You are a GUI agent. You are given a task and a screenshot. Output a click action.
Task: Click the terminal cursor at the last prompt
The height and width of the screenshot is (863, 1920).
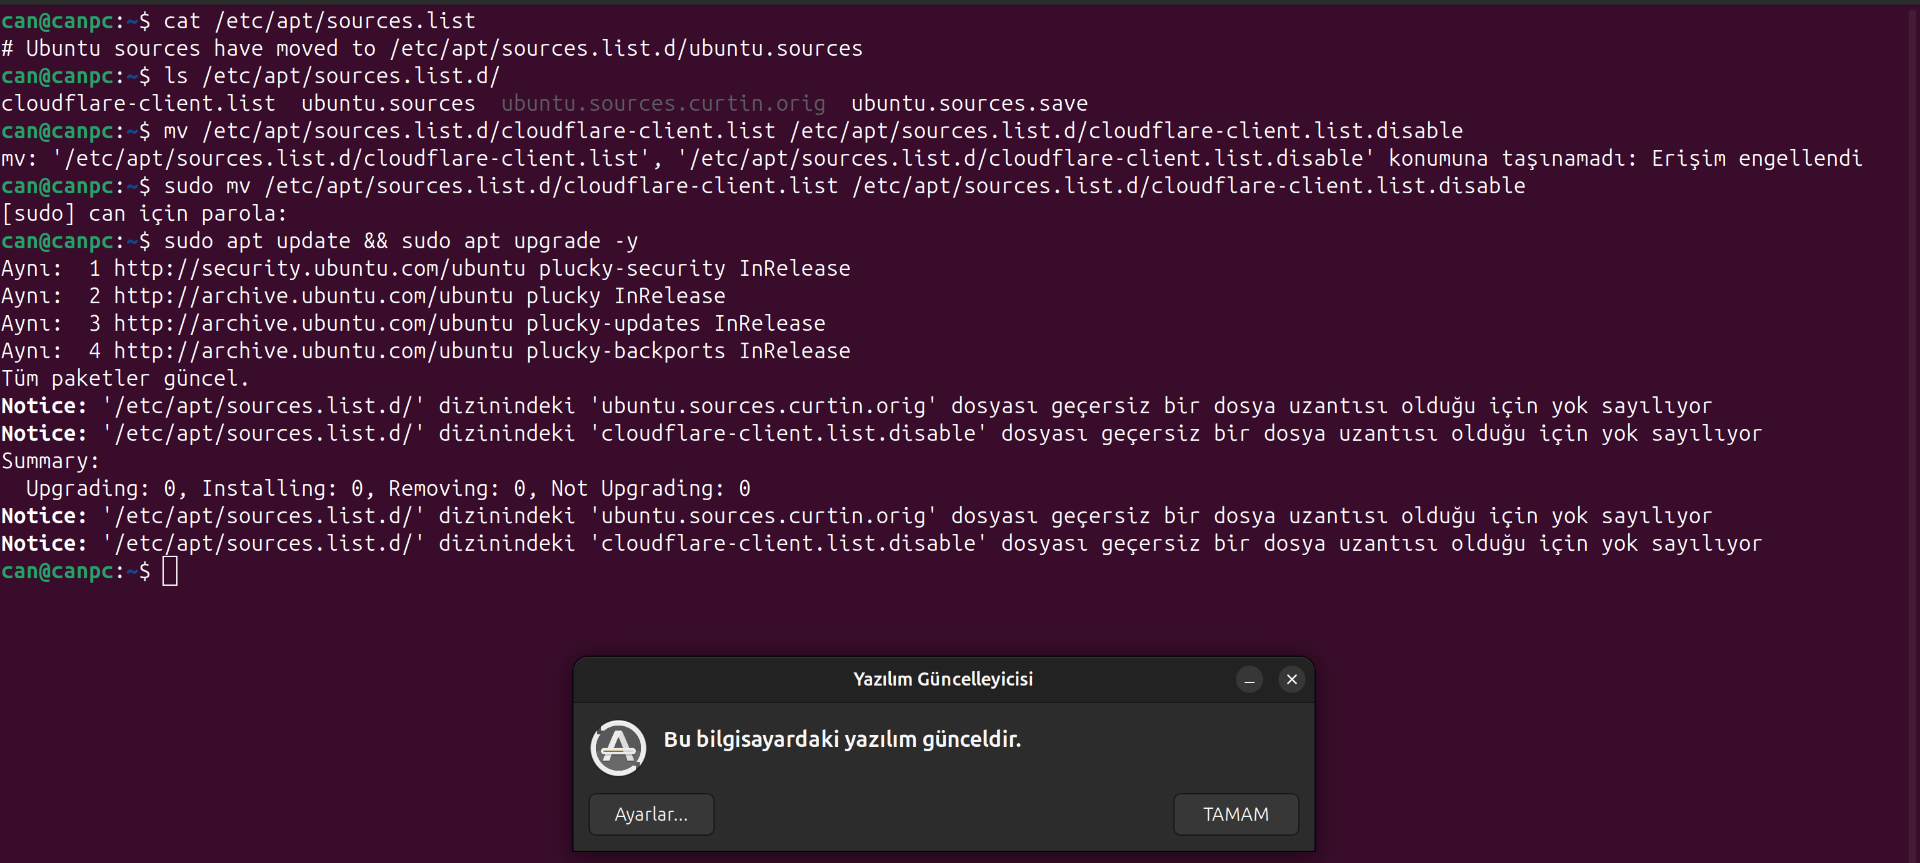(170, 571)
